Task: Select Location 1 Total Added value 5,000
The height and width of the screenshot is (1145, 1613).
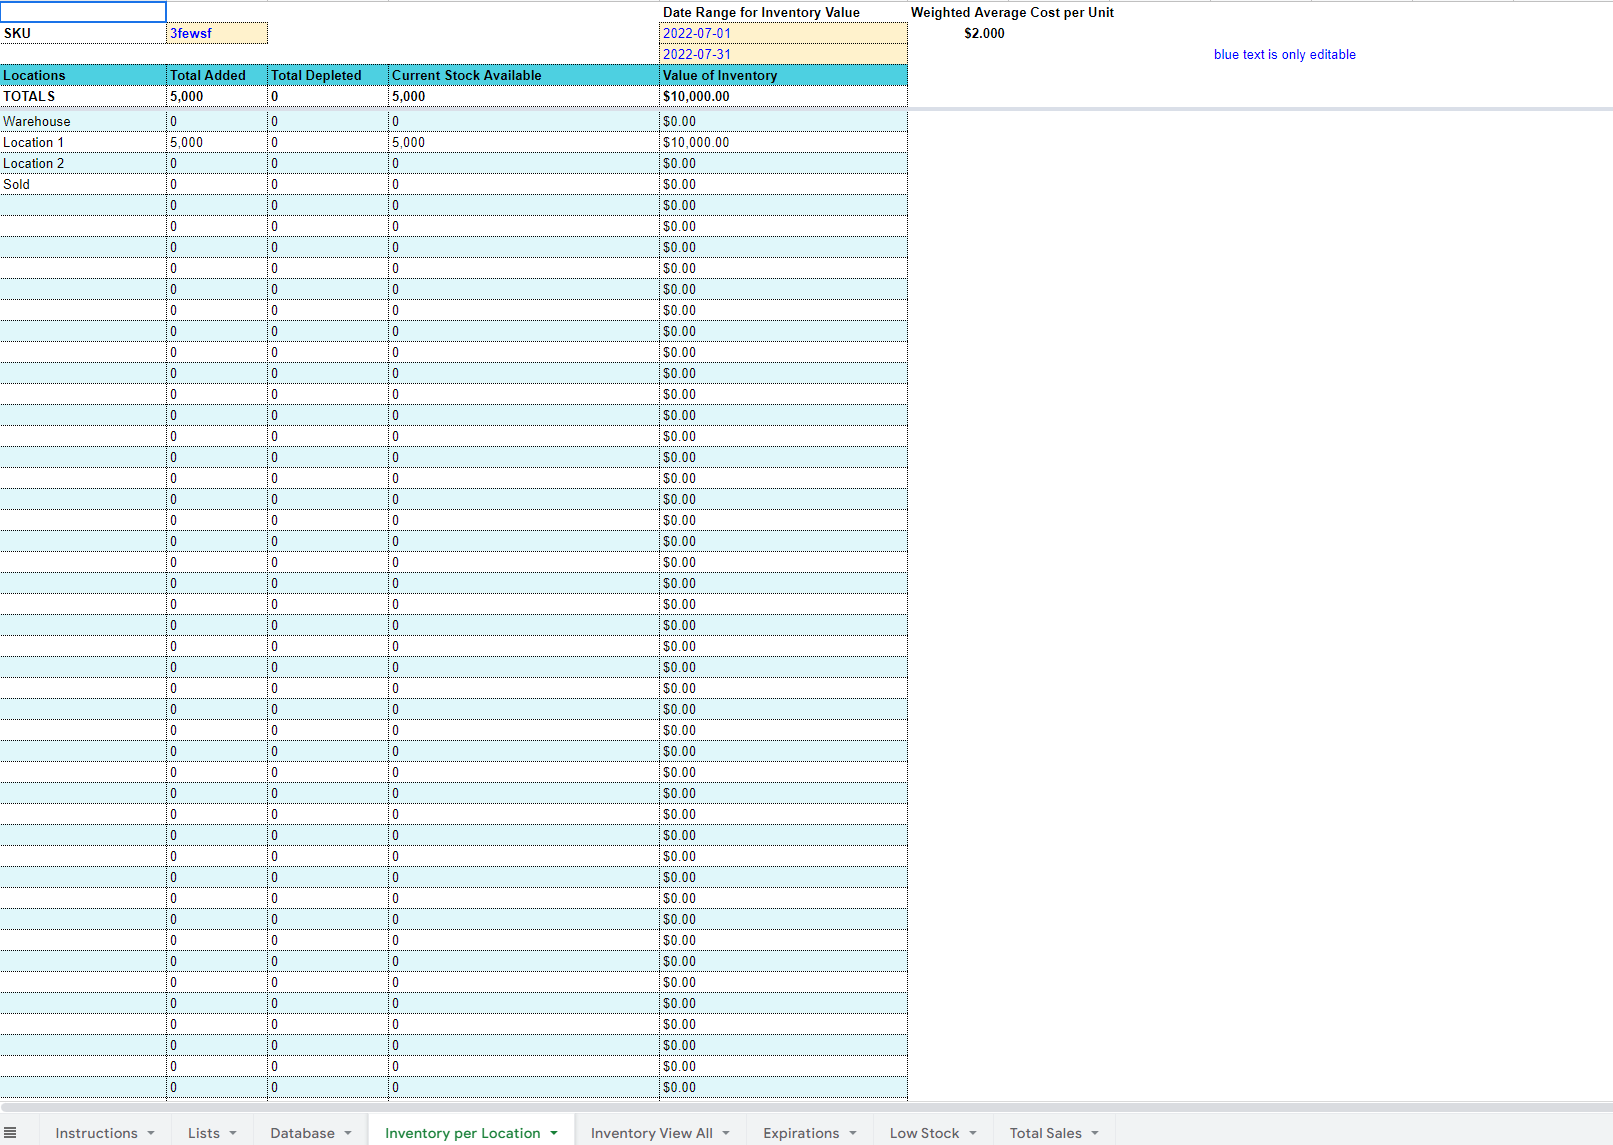Action: pos(217,142)
